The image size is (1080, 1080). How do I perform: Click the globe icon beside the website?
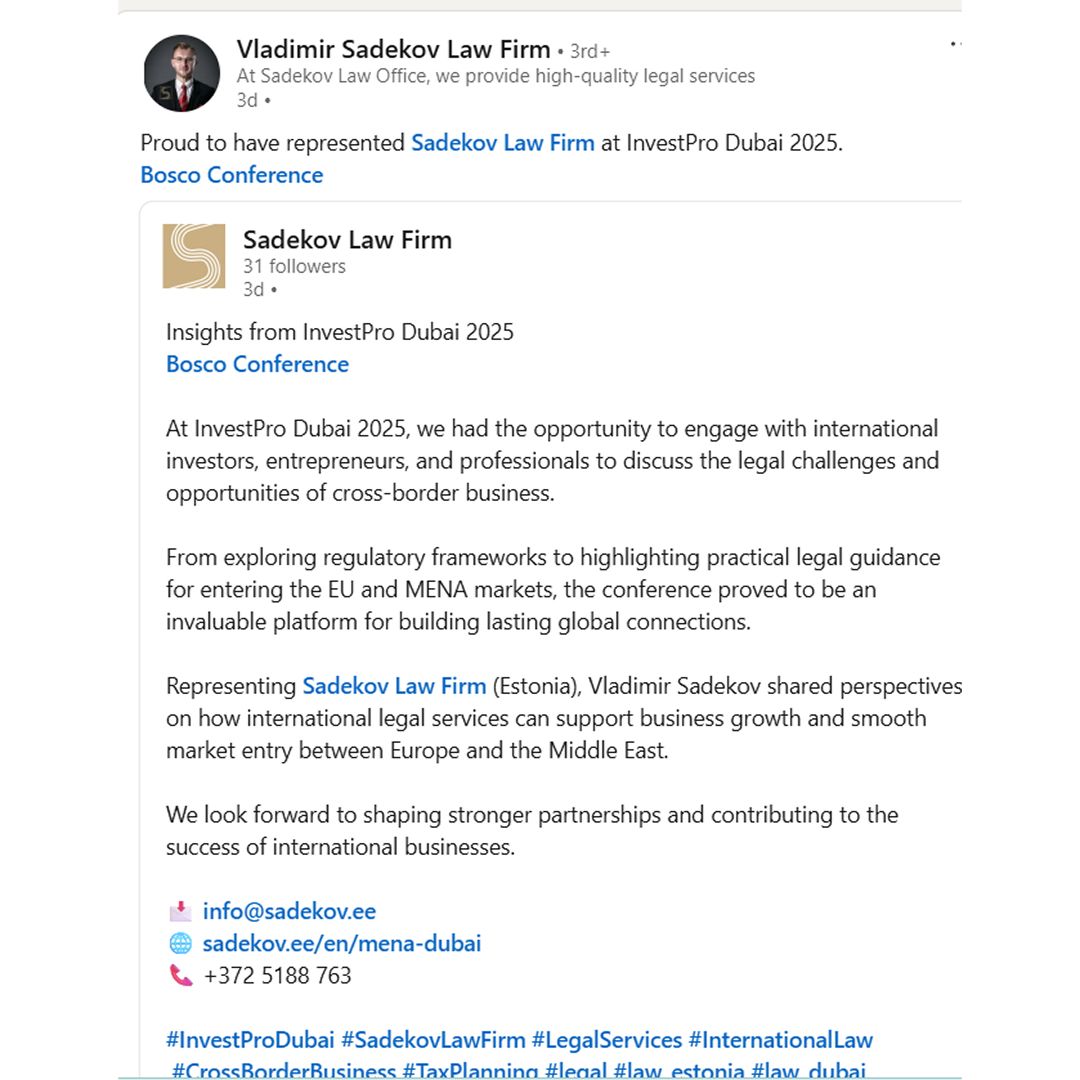coord(180,943)
